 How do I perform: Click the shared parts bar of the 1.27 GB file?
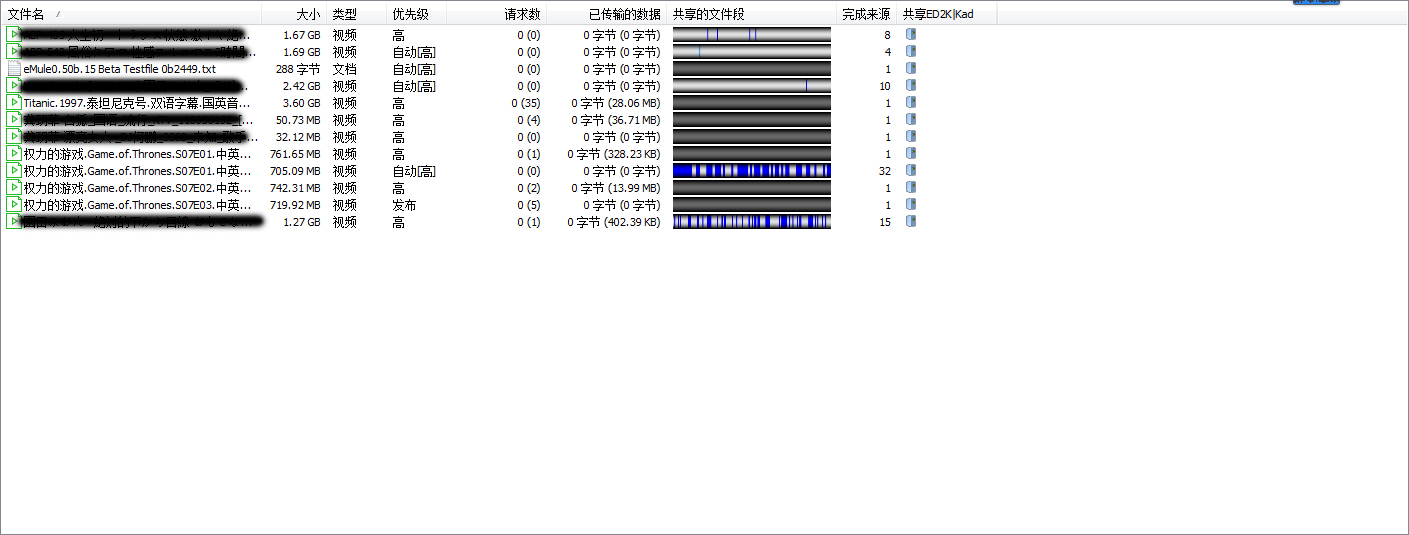point(752,222)
